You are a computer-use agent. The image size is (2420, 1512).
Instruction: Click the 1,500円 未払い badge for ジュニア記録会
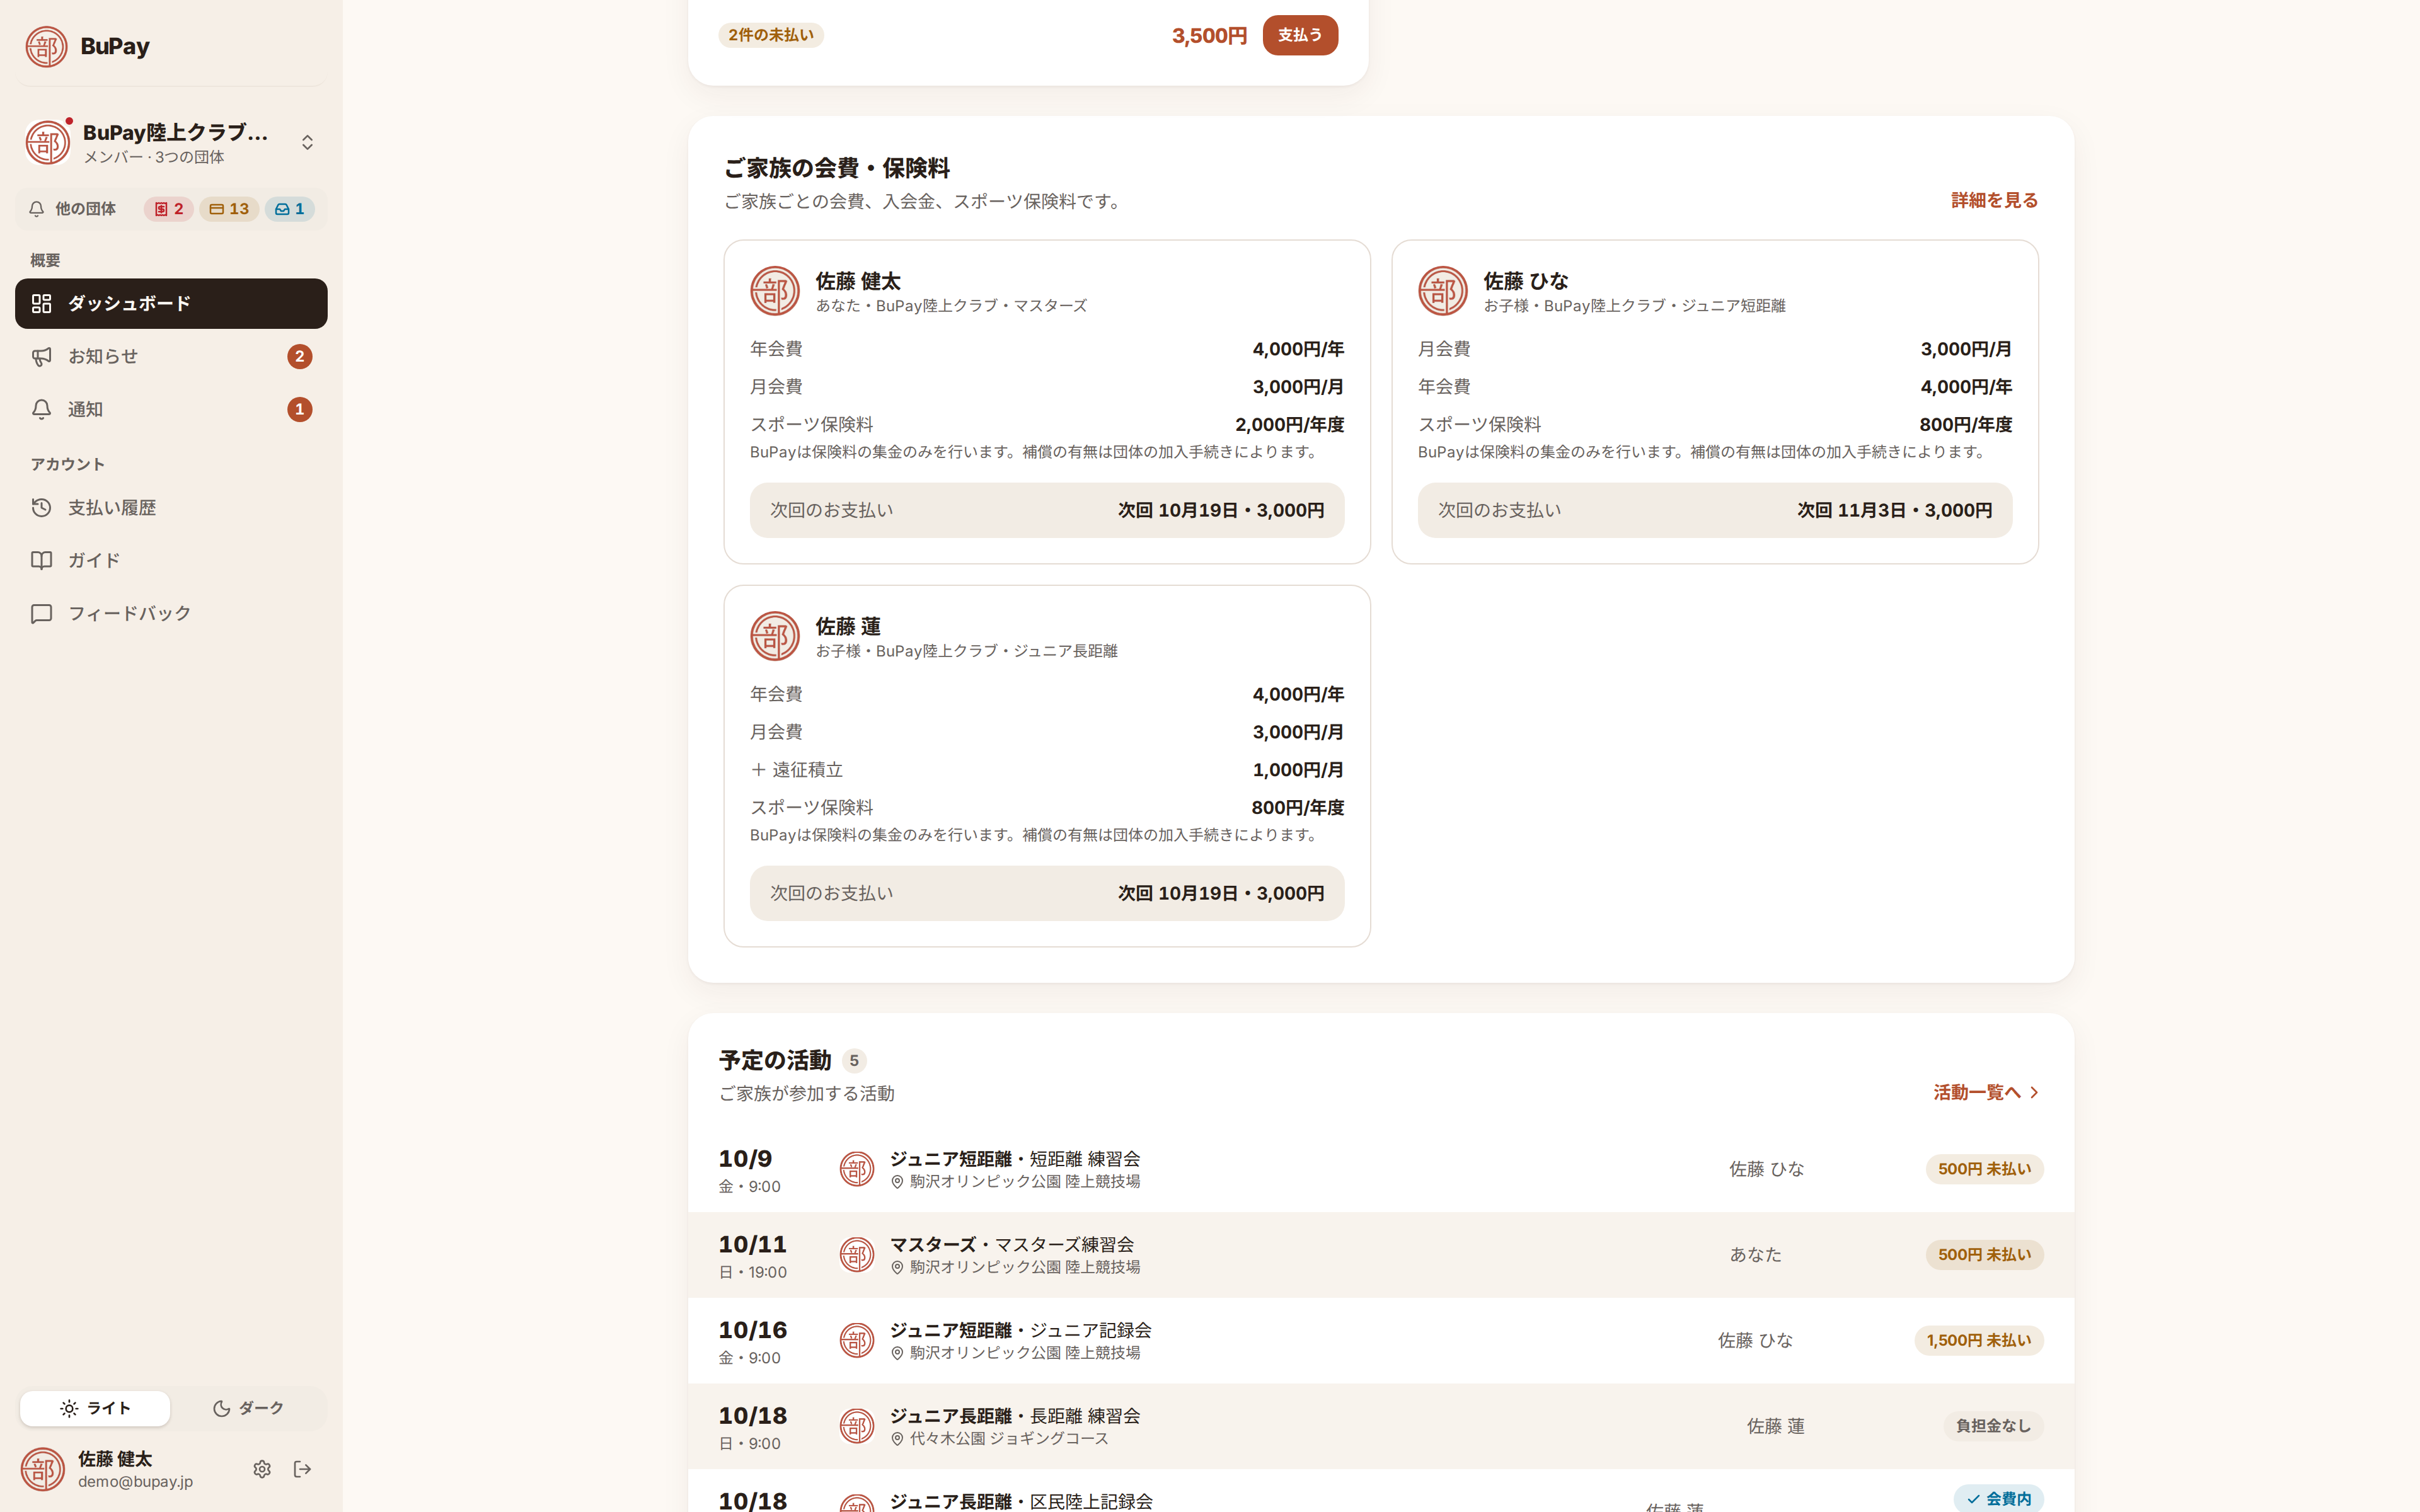[1978, 1341]
